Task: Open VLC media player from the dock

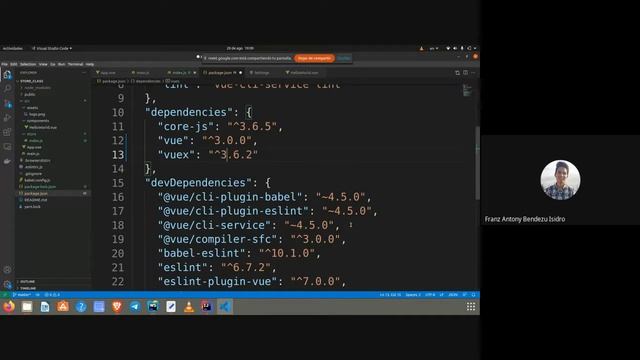Action: point(189,307)
